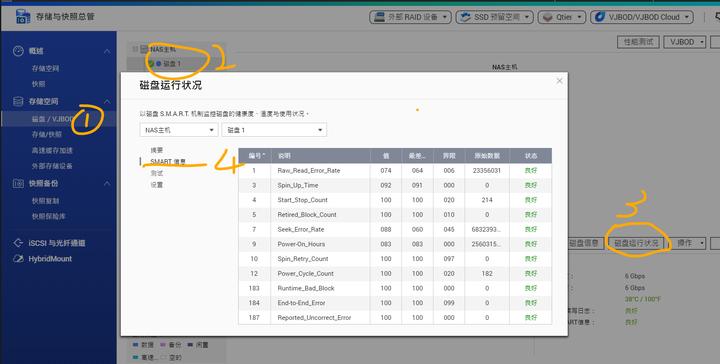
Task: Click the 磁盘运行状况 button
Action: pyautogui.click(x=636, y=243)
